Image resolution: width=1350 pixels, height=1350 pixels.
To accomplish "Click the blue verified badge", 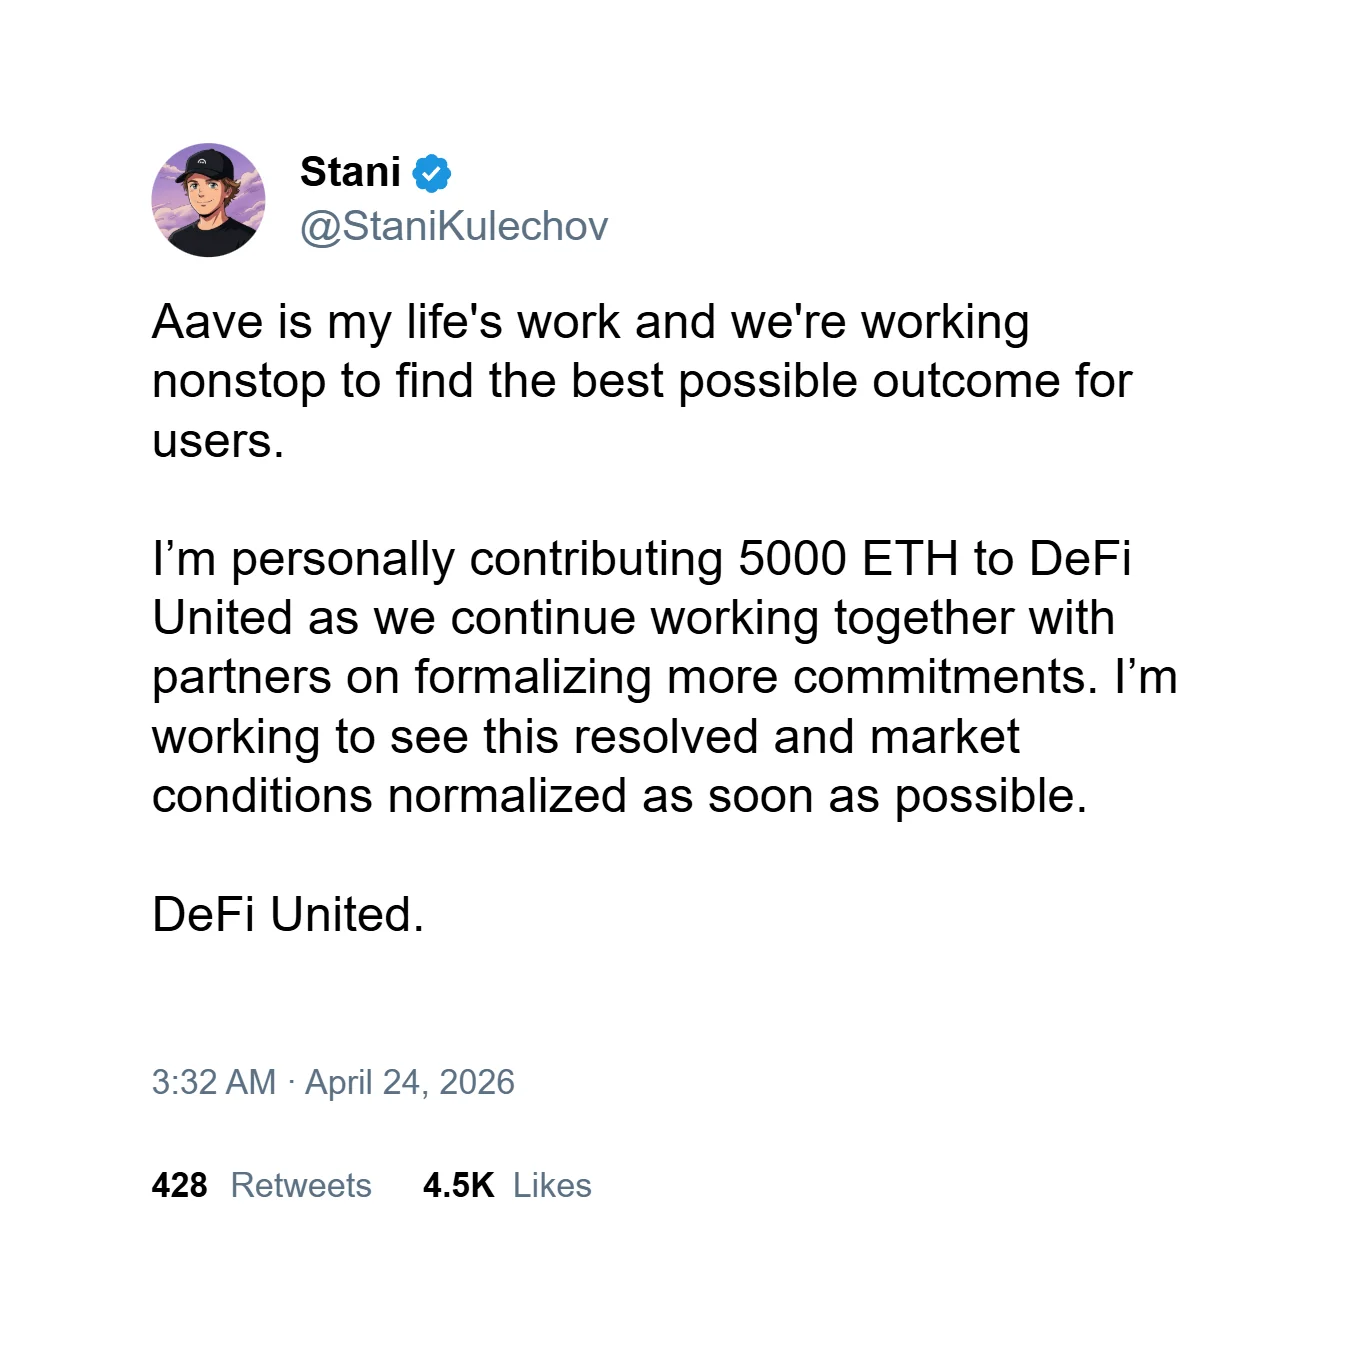I will (432, 173).
